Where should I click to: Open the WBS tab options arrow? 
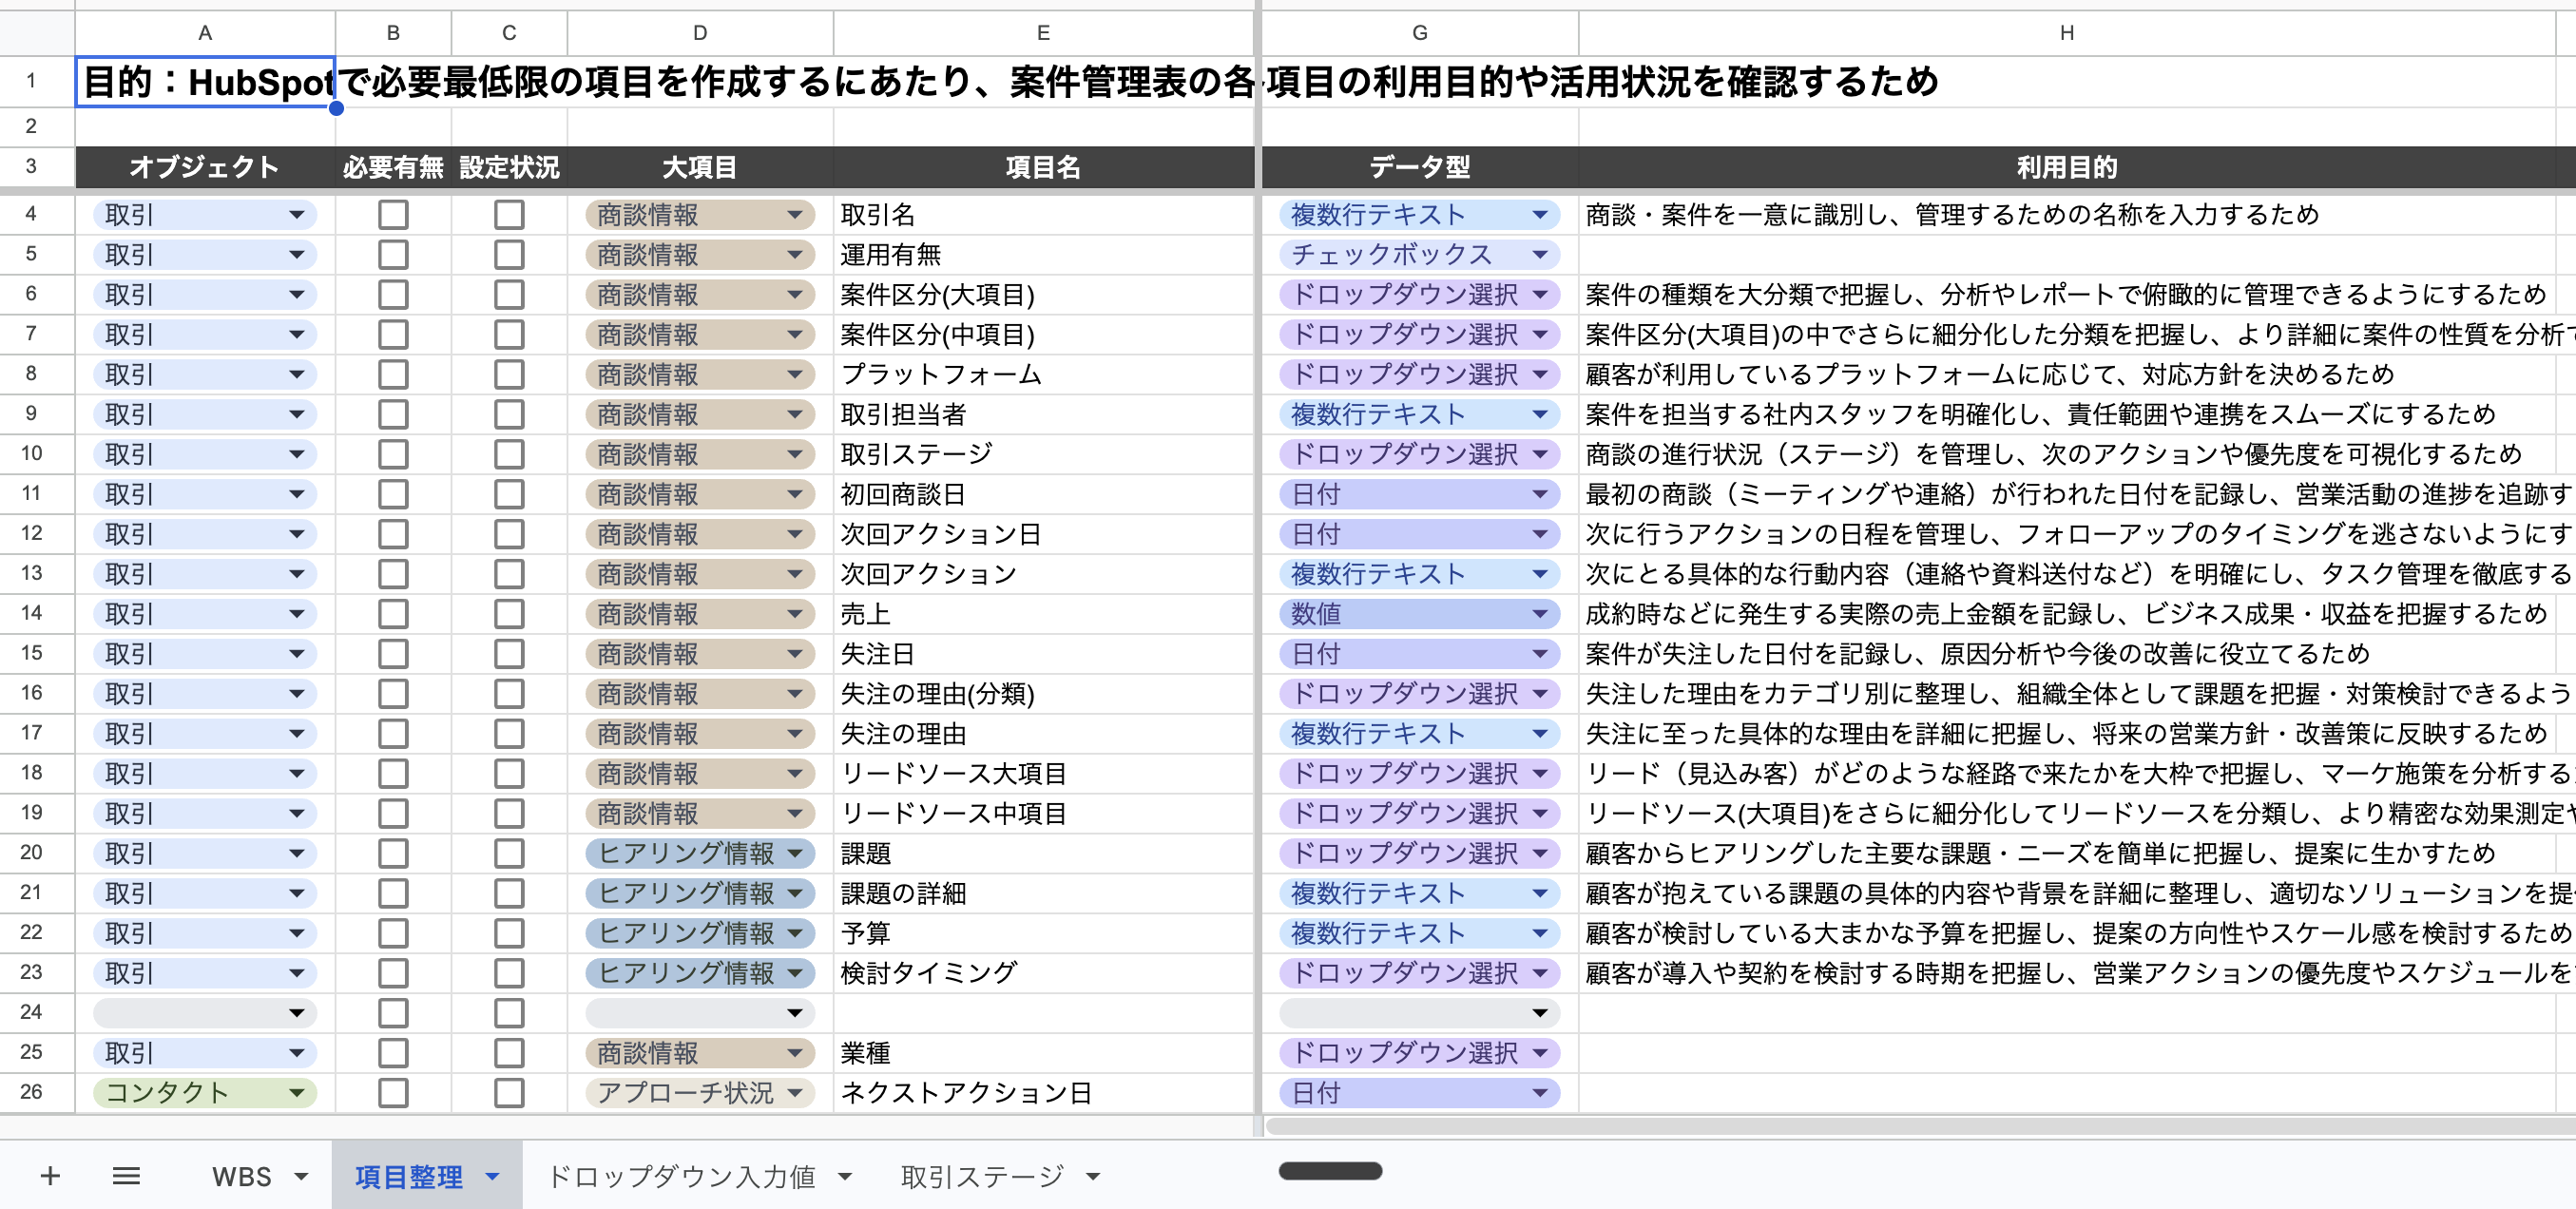[301, 1177]
